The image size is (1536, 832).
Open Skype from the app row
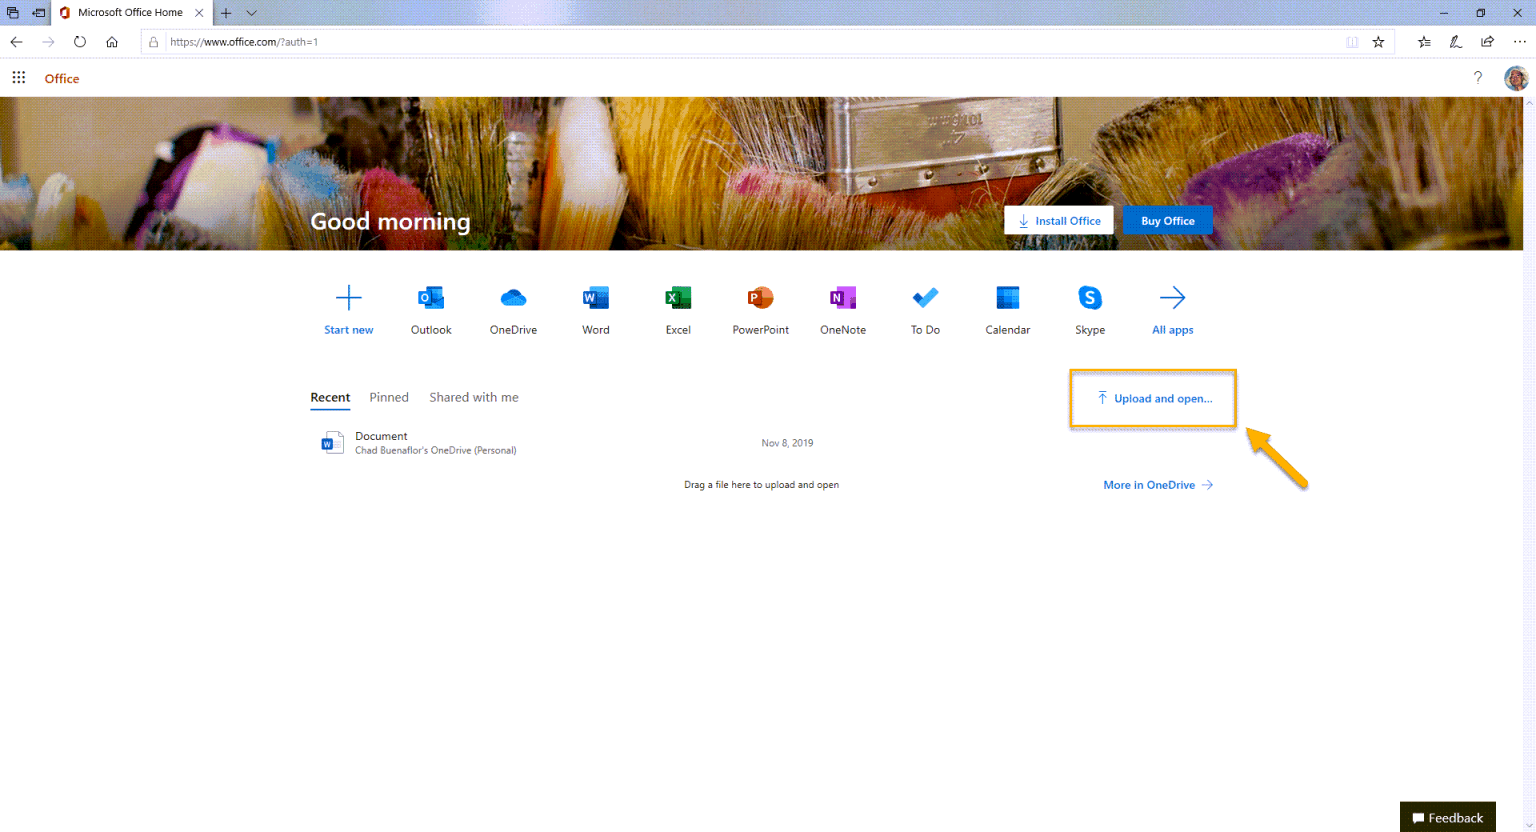pos(1089,305)
